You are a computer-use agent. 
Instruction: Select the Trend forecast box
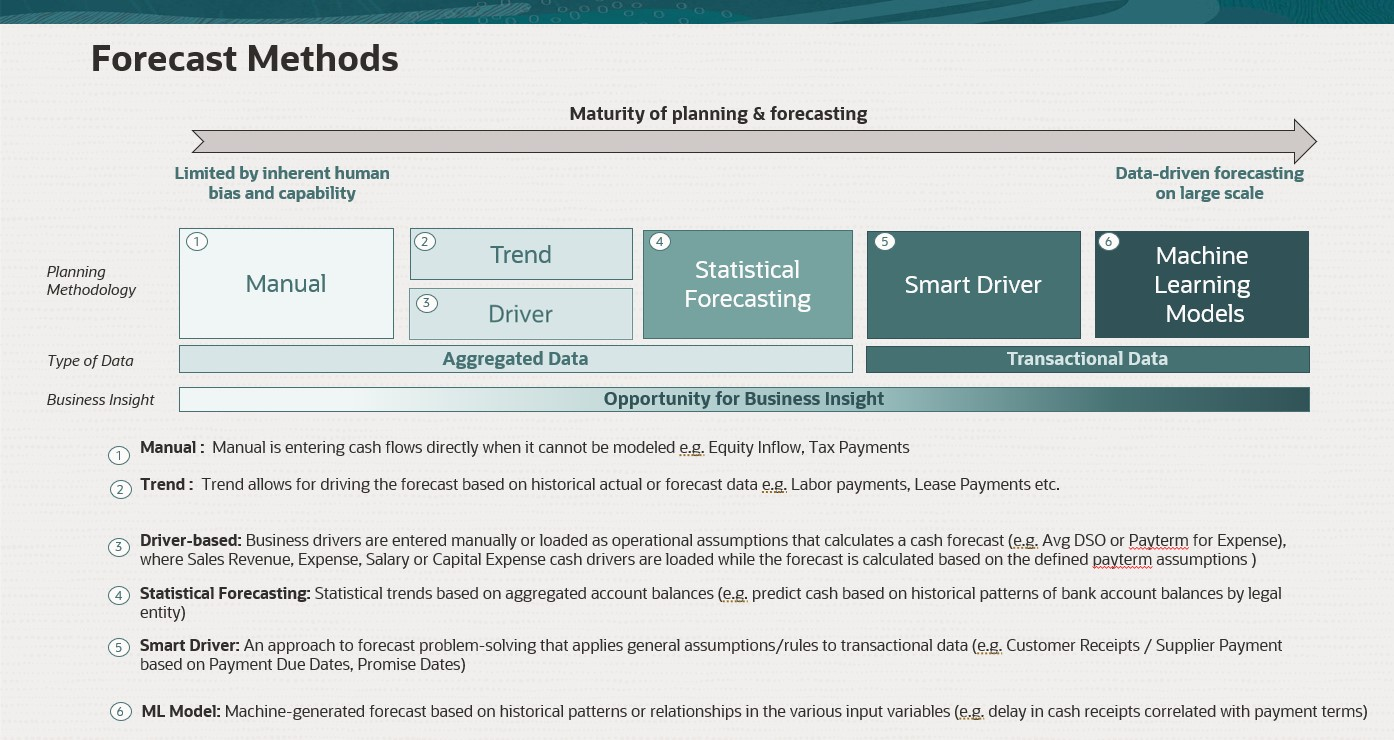pos(521,254)
